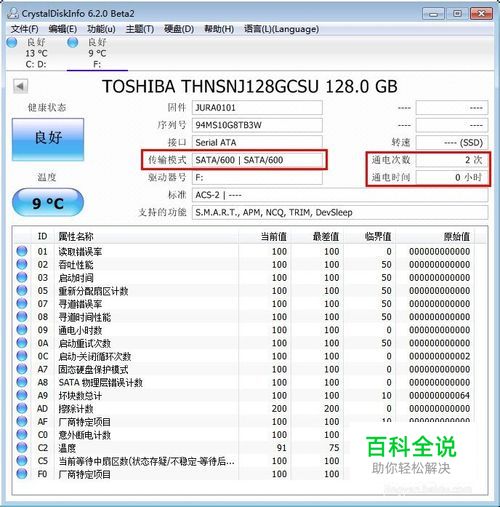Select raw value 000000000064 of 坏块数总计
Image resolution: width=500 pixels, height=507 pixels.
pyautogui.click(x=440, y=395)
